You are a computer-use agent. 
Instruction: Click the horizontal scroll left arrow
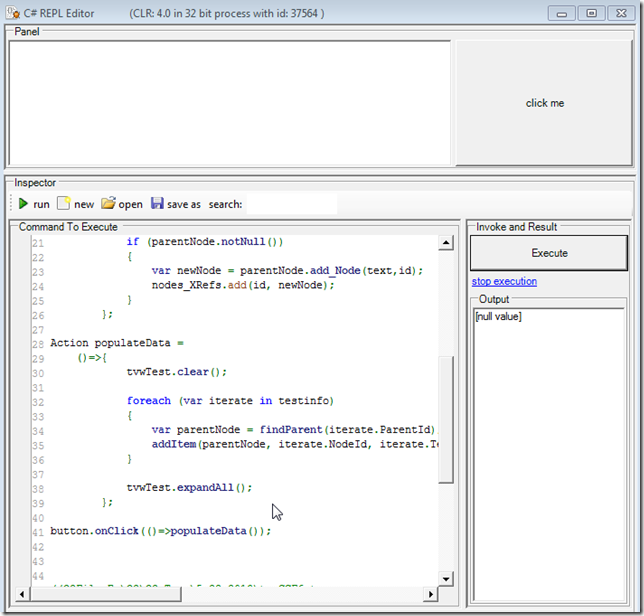22,594
